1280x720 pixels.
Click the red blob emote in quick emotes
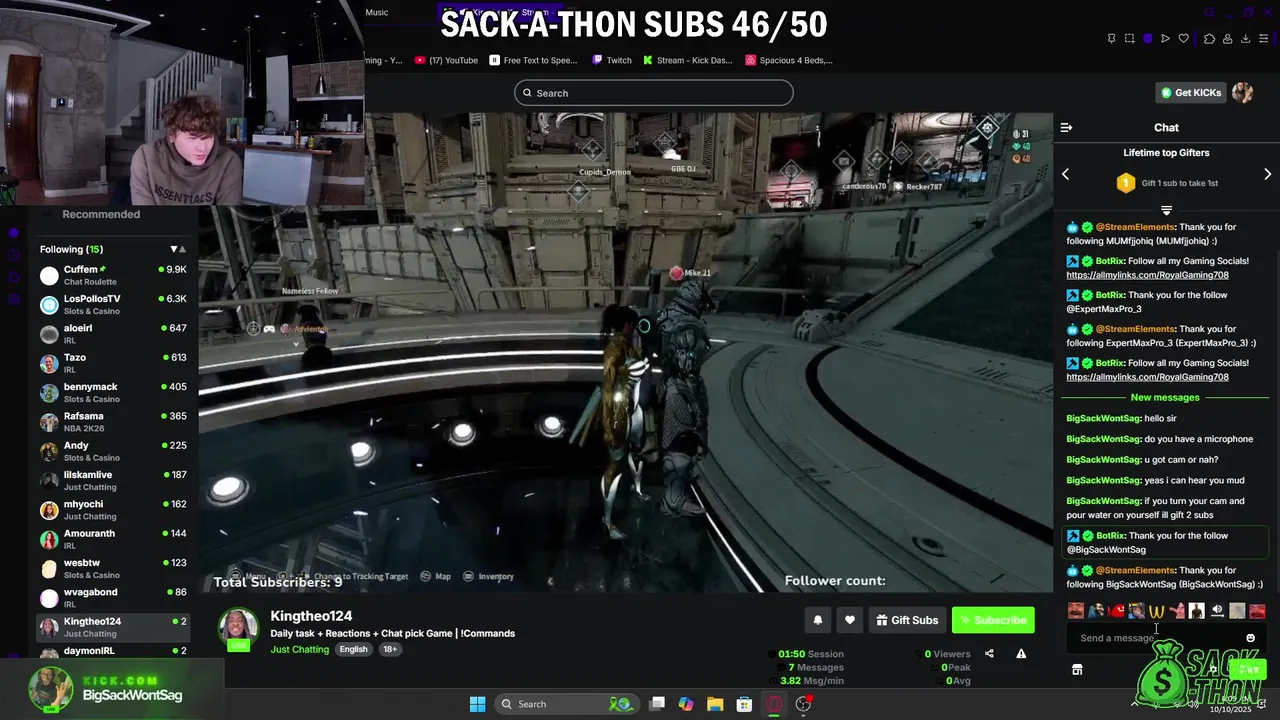click(x=1117, y=611)
